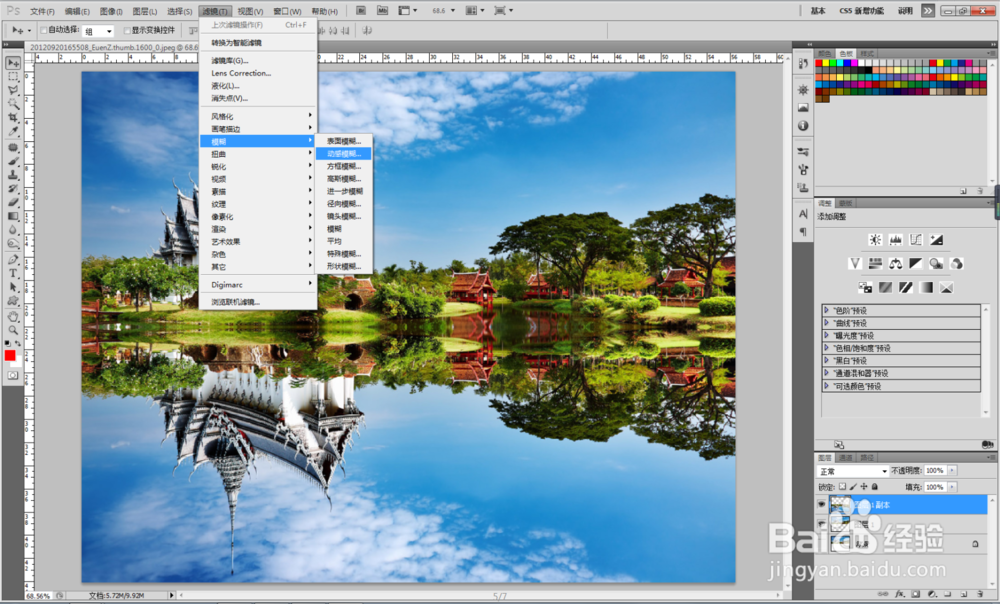Viewport: 1000px width, 604px height.
Task: Toggle Show Transform Controls (显示变换控件) checkbox
Action: 126,31
